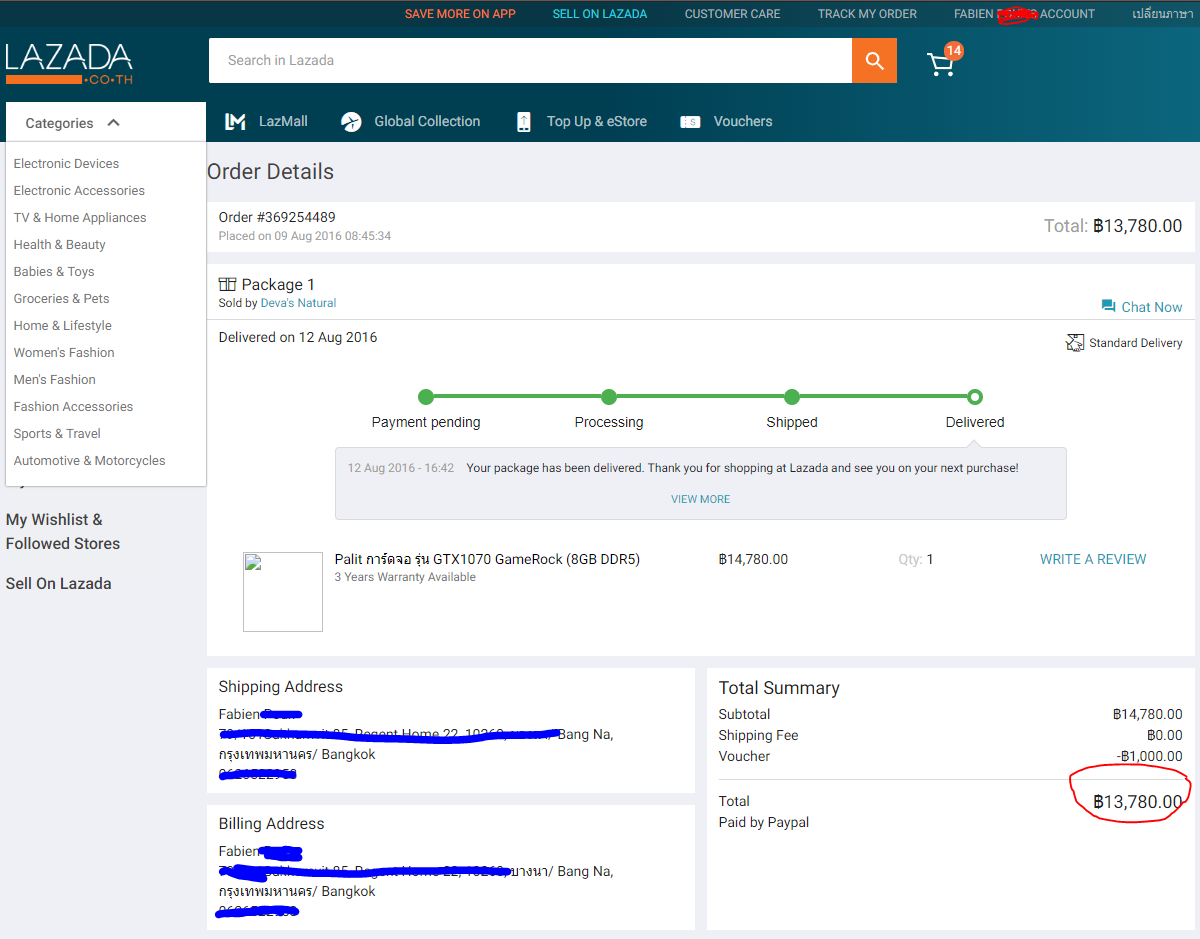Open TV & Home Appliances category
Viewport: 1200px width, 939px height.
[x=80, y=218]
